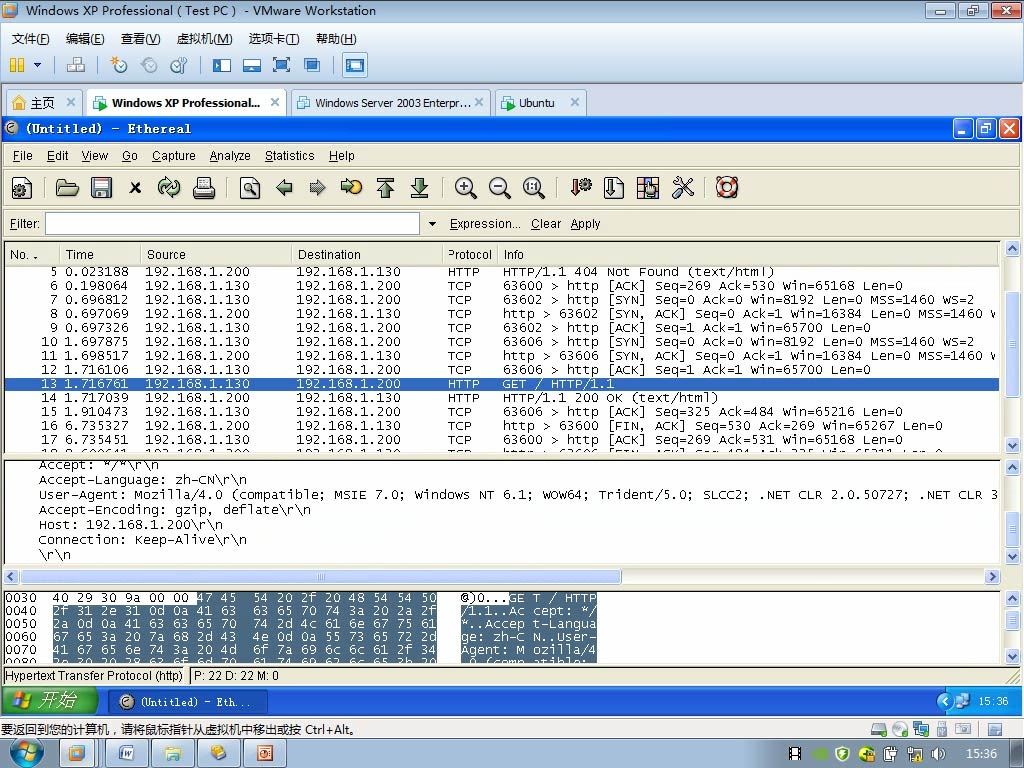
Task: Jump to last packet icon
Action: [x=419, y=188]
